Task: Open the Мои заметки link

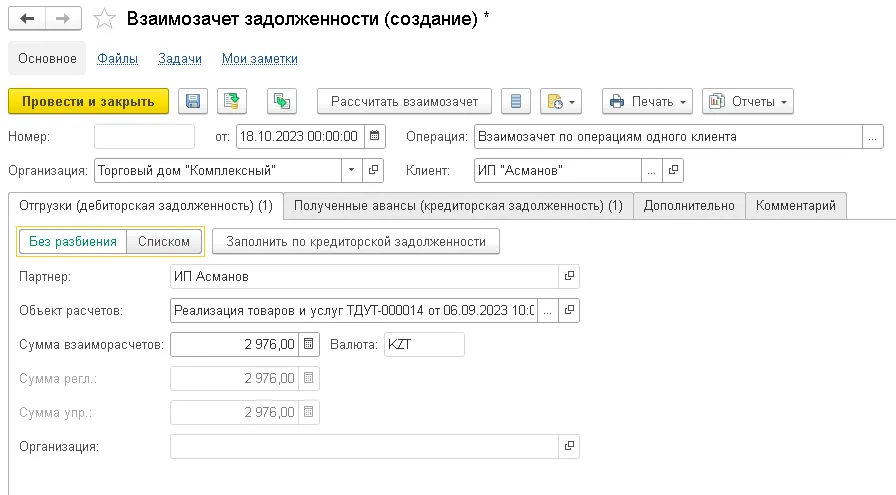Action: [x=259, y=58]
